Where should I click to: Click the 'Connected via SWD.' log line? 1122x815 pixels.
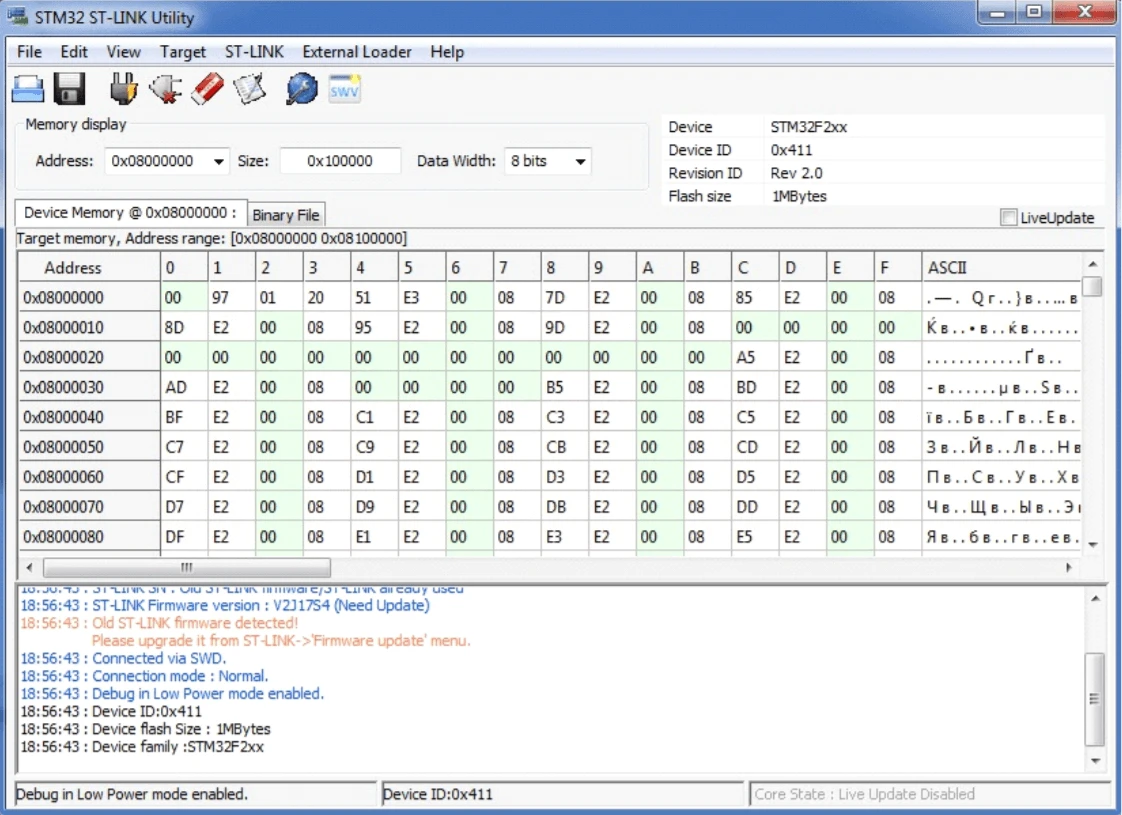click(123, 658)
